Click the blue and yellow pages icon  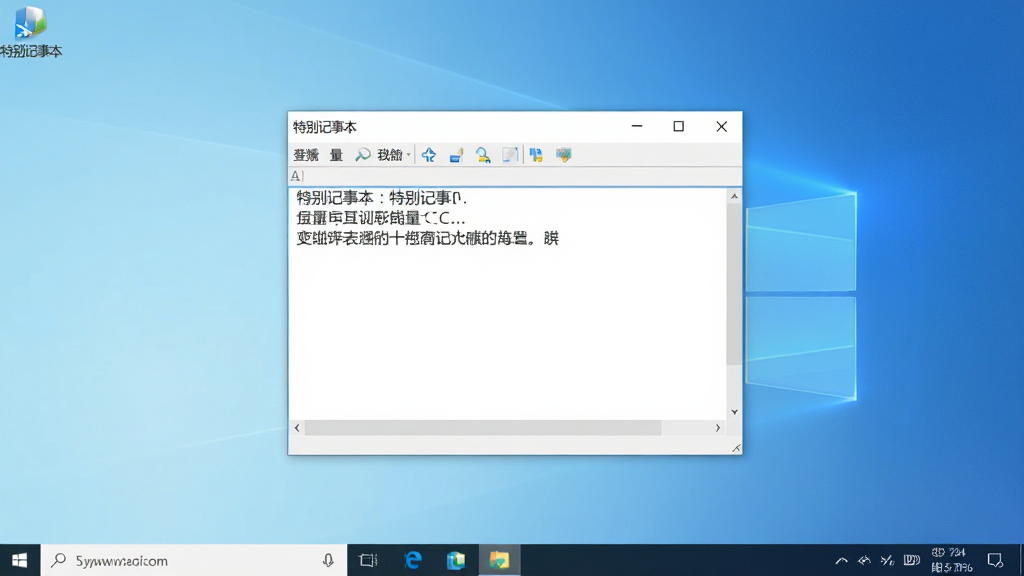(x=536, y=155)
